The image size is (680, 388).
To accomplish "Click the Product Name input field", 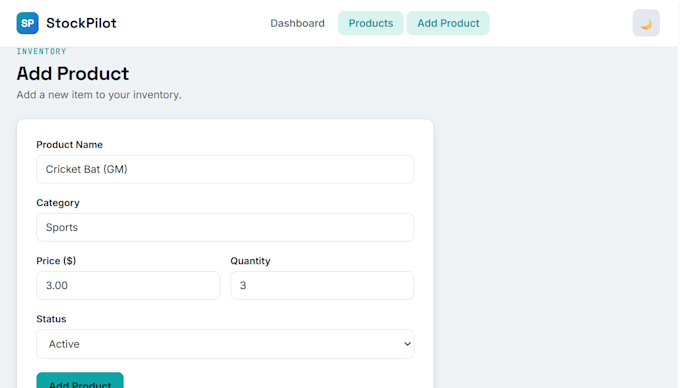I will click(x=225, y=169).
